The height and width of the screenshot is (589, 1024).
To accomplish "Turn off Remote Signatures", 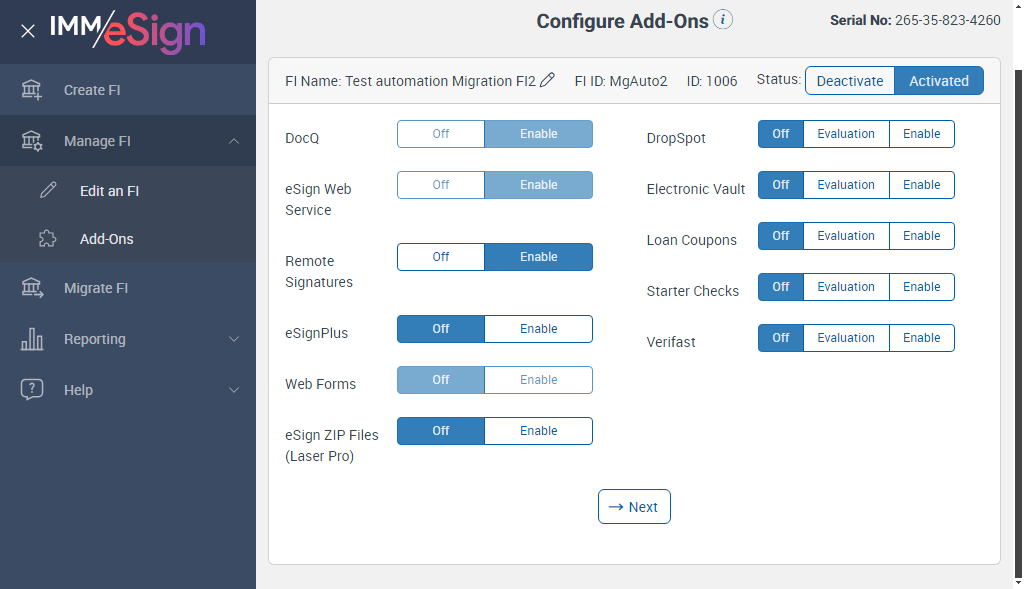I will 441,257.
